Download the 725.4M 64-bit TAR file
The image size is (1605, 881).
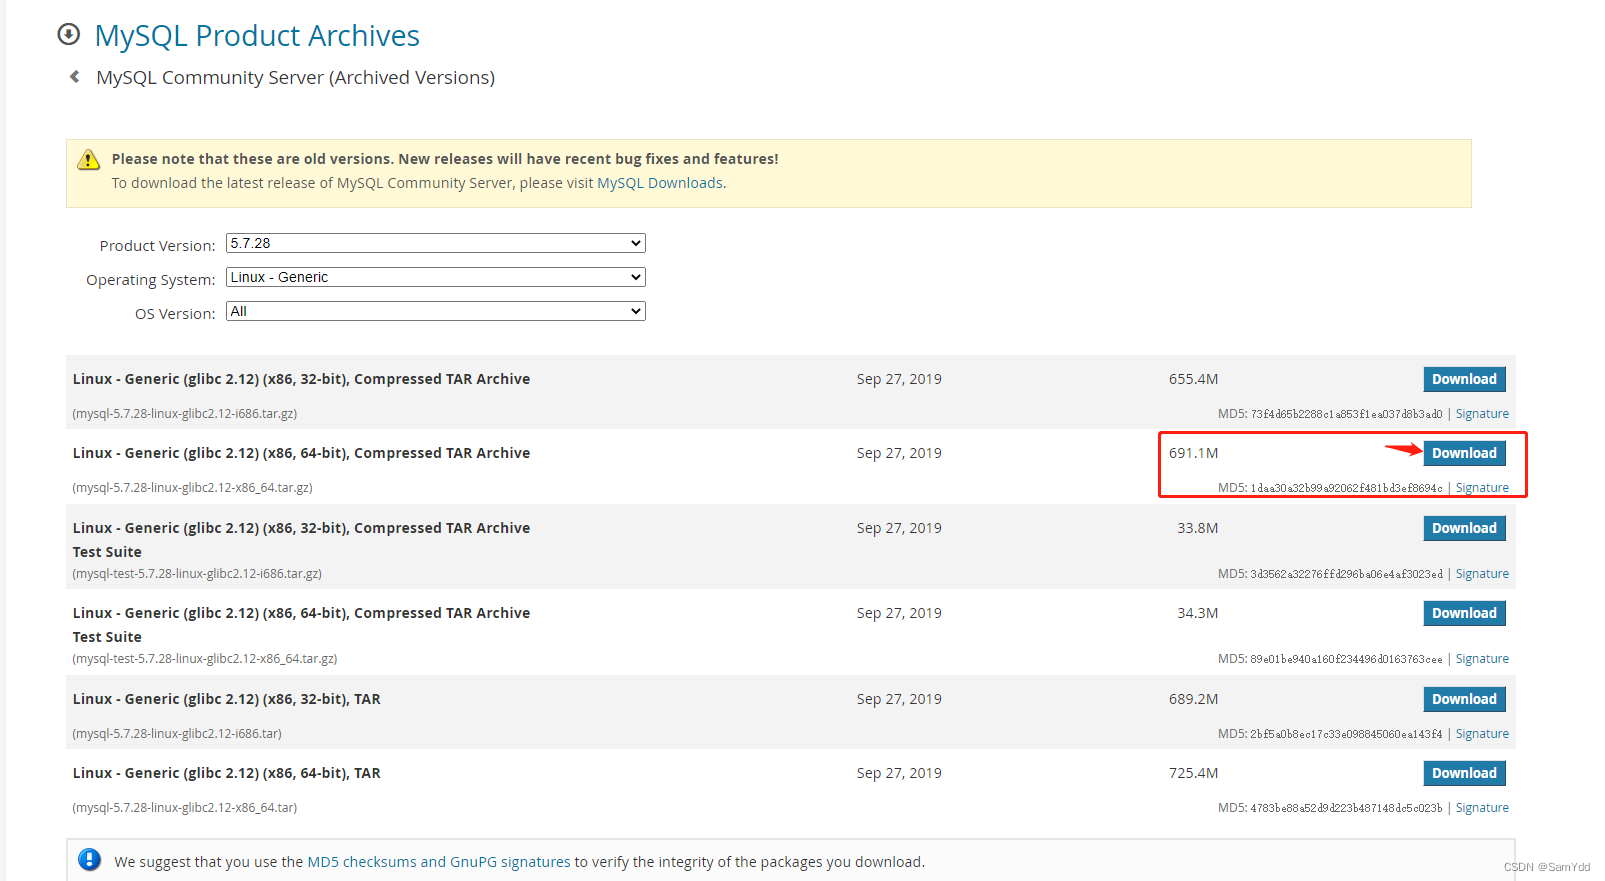click(x=1464, y=773)
